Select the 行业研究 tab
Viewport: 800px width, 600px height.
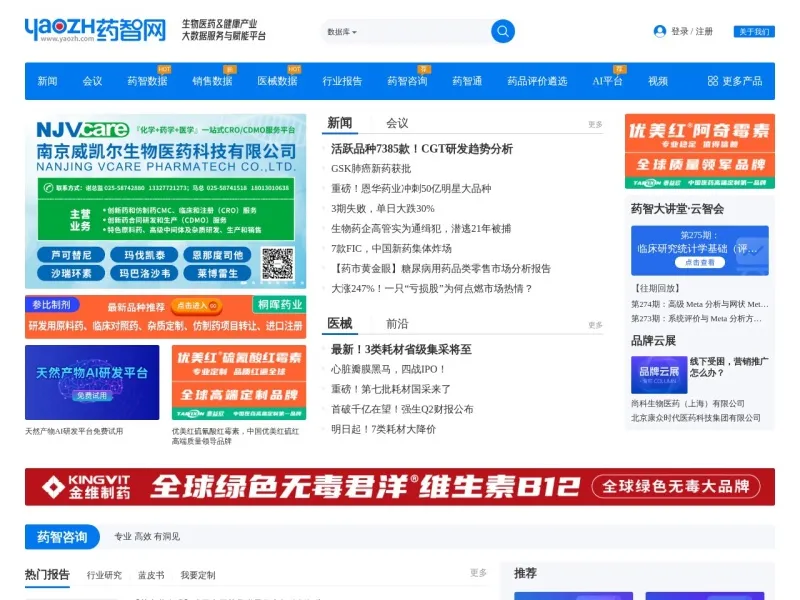104,576
